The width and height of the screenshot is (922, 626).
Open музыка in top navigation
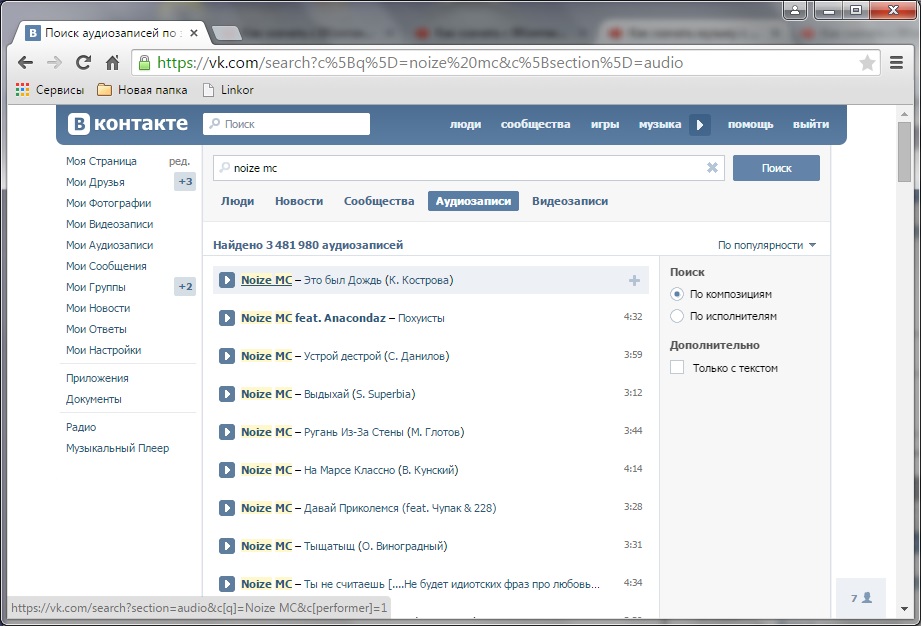[660, 125]
